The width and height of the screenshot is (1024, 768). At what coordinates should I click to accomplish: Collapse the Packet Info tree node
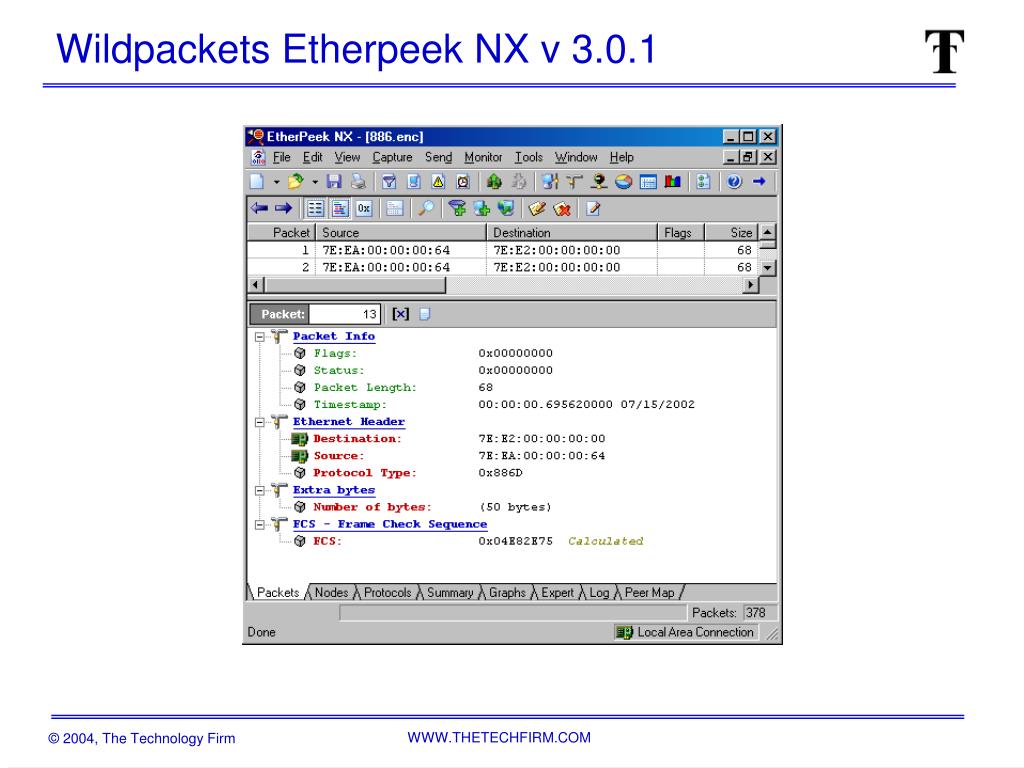(x=259, y=337)
